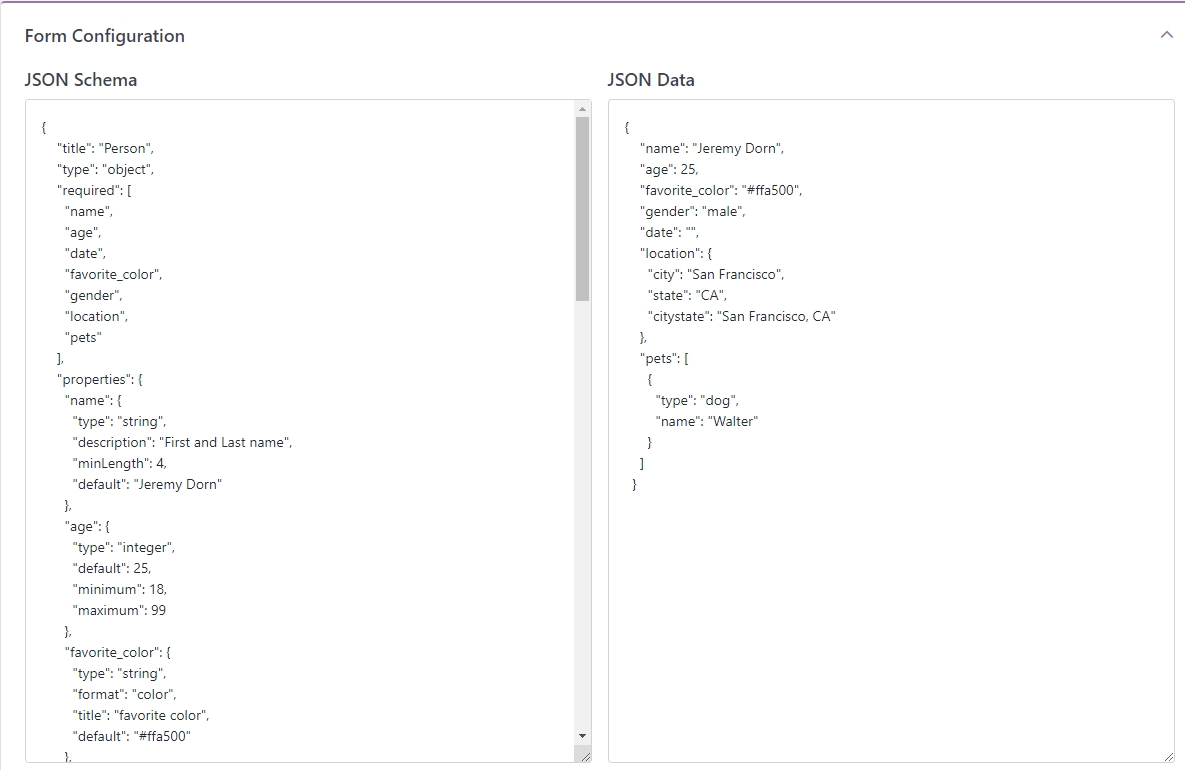Click "city": "San Francisco" line
Screen dimensions: 1185x770
[716, 274]
